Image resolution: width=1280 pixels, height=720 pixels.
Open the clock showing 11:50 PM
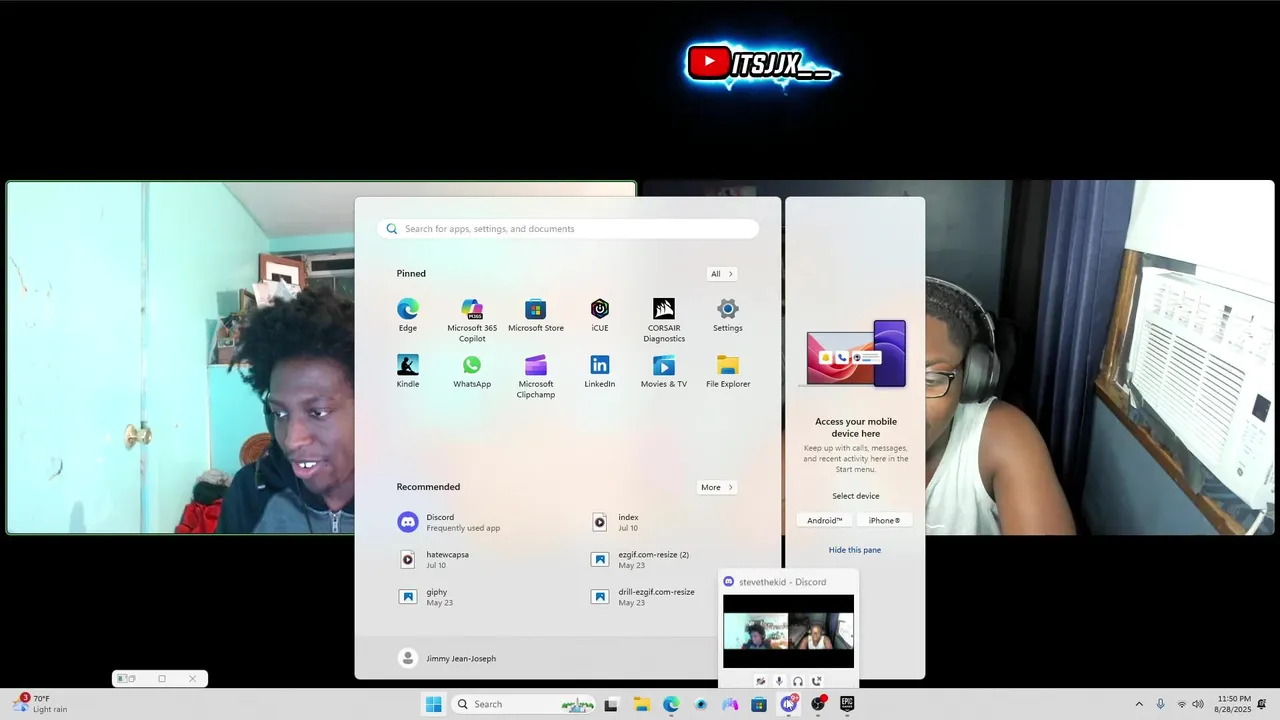[1234, 704]
